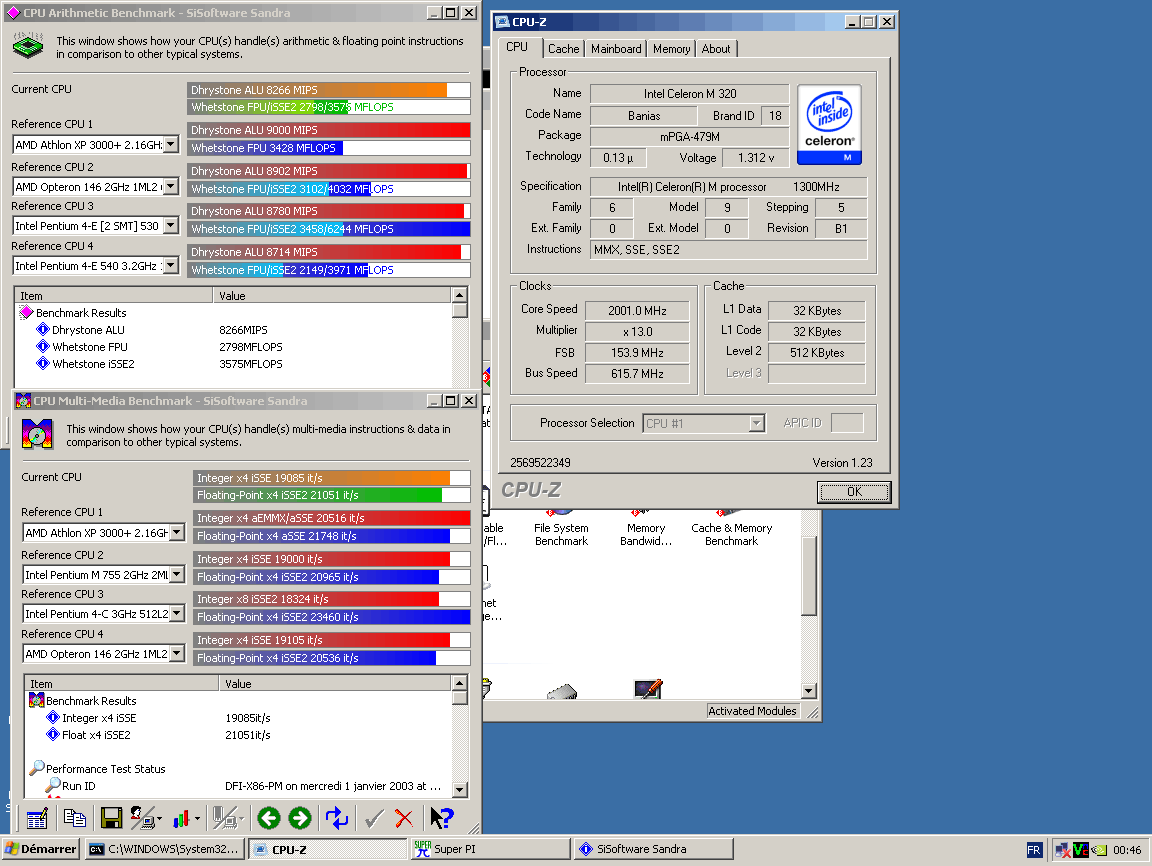Click the blue refresh arrows icon

point(336,818)
